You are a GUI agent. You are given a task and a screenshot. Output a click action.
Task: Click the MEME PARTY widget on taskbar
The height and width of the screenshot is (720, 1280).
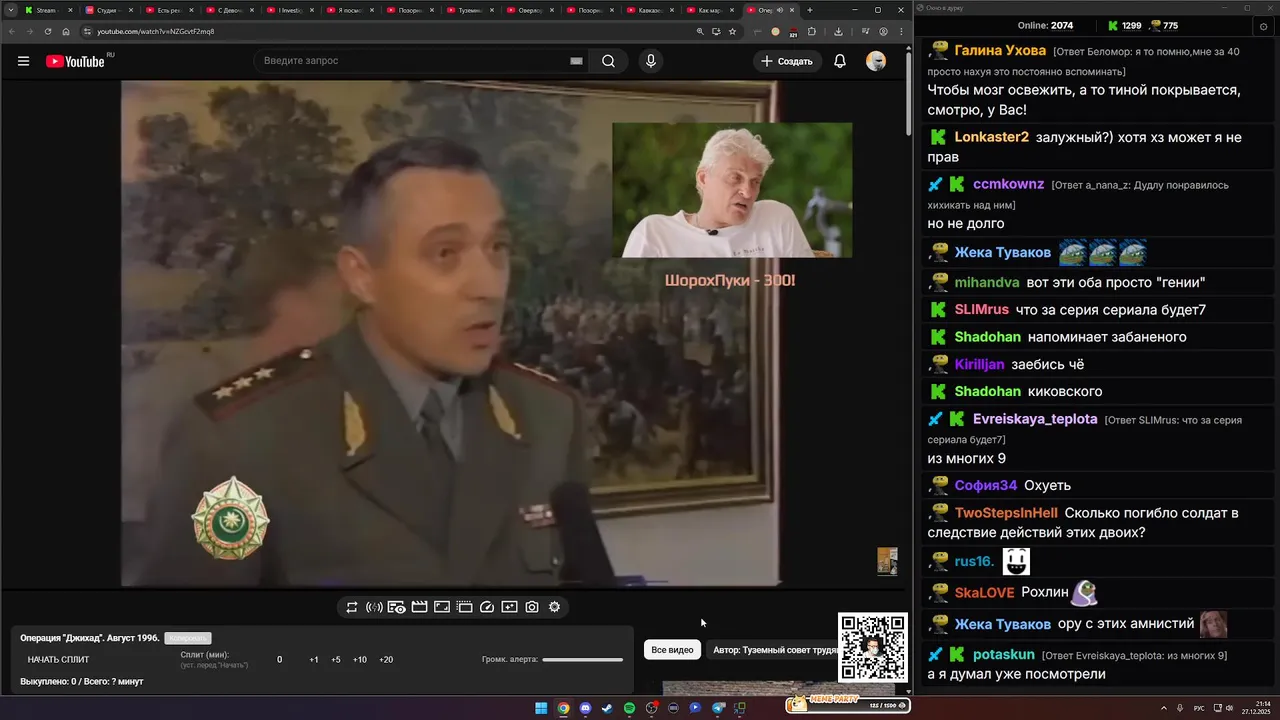pyautogui.click(x=847, y=705)
